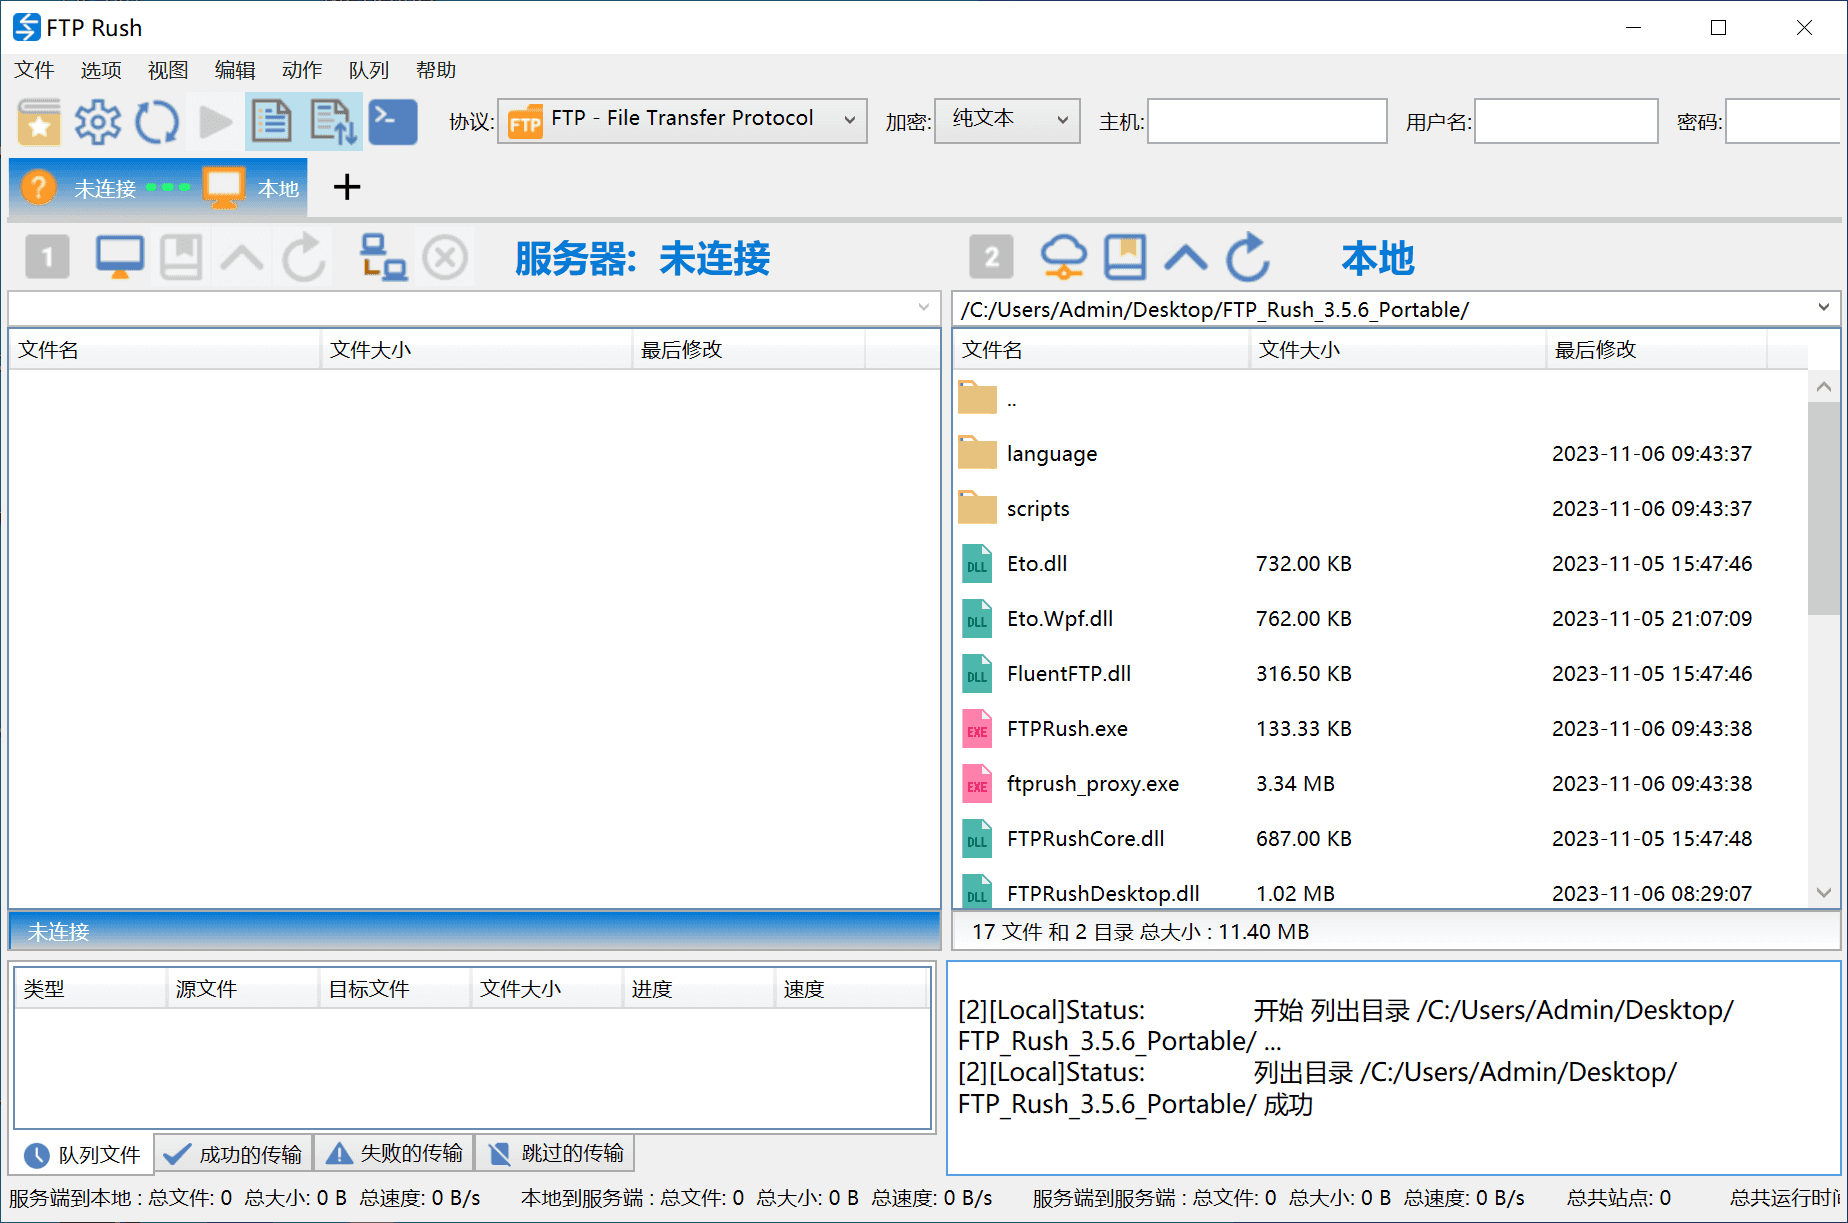Image resolution: width=1848 pixels, height=1223 pixels.
Task: Open bookmarks icon in server pane
Action: coord(181,258)
